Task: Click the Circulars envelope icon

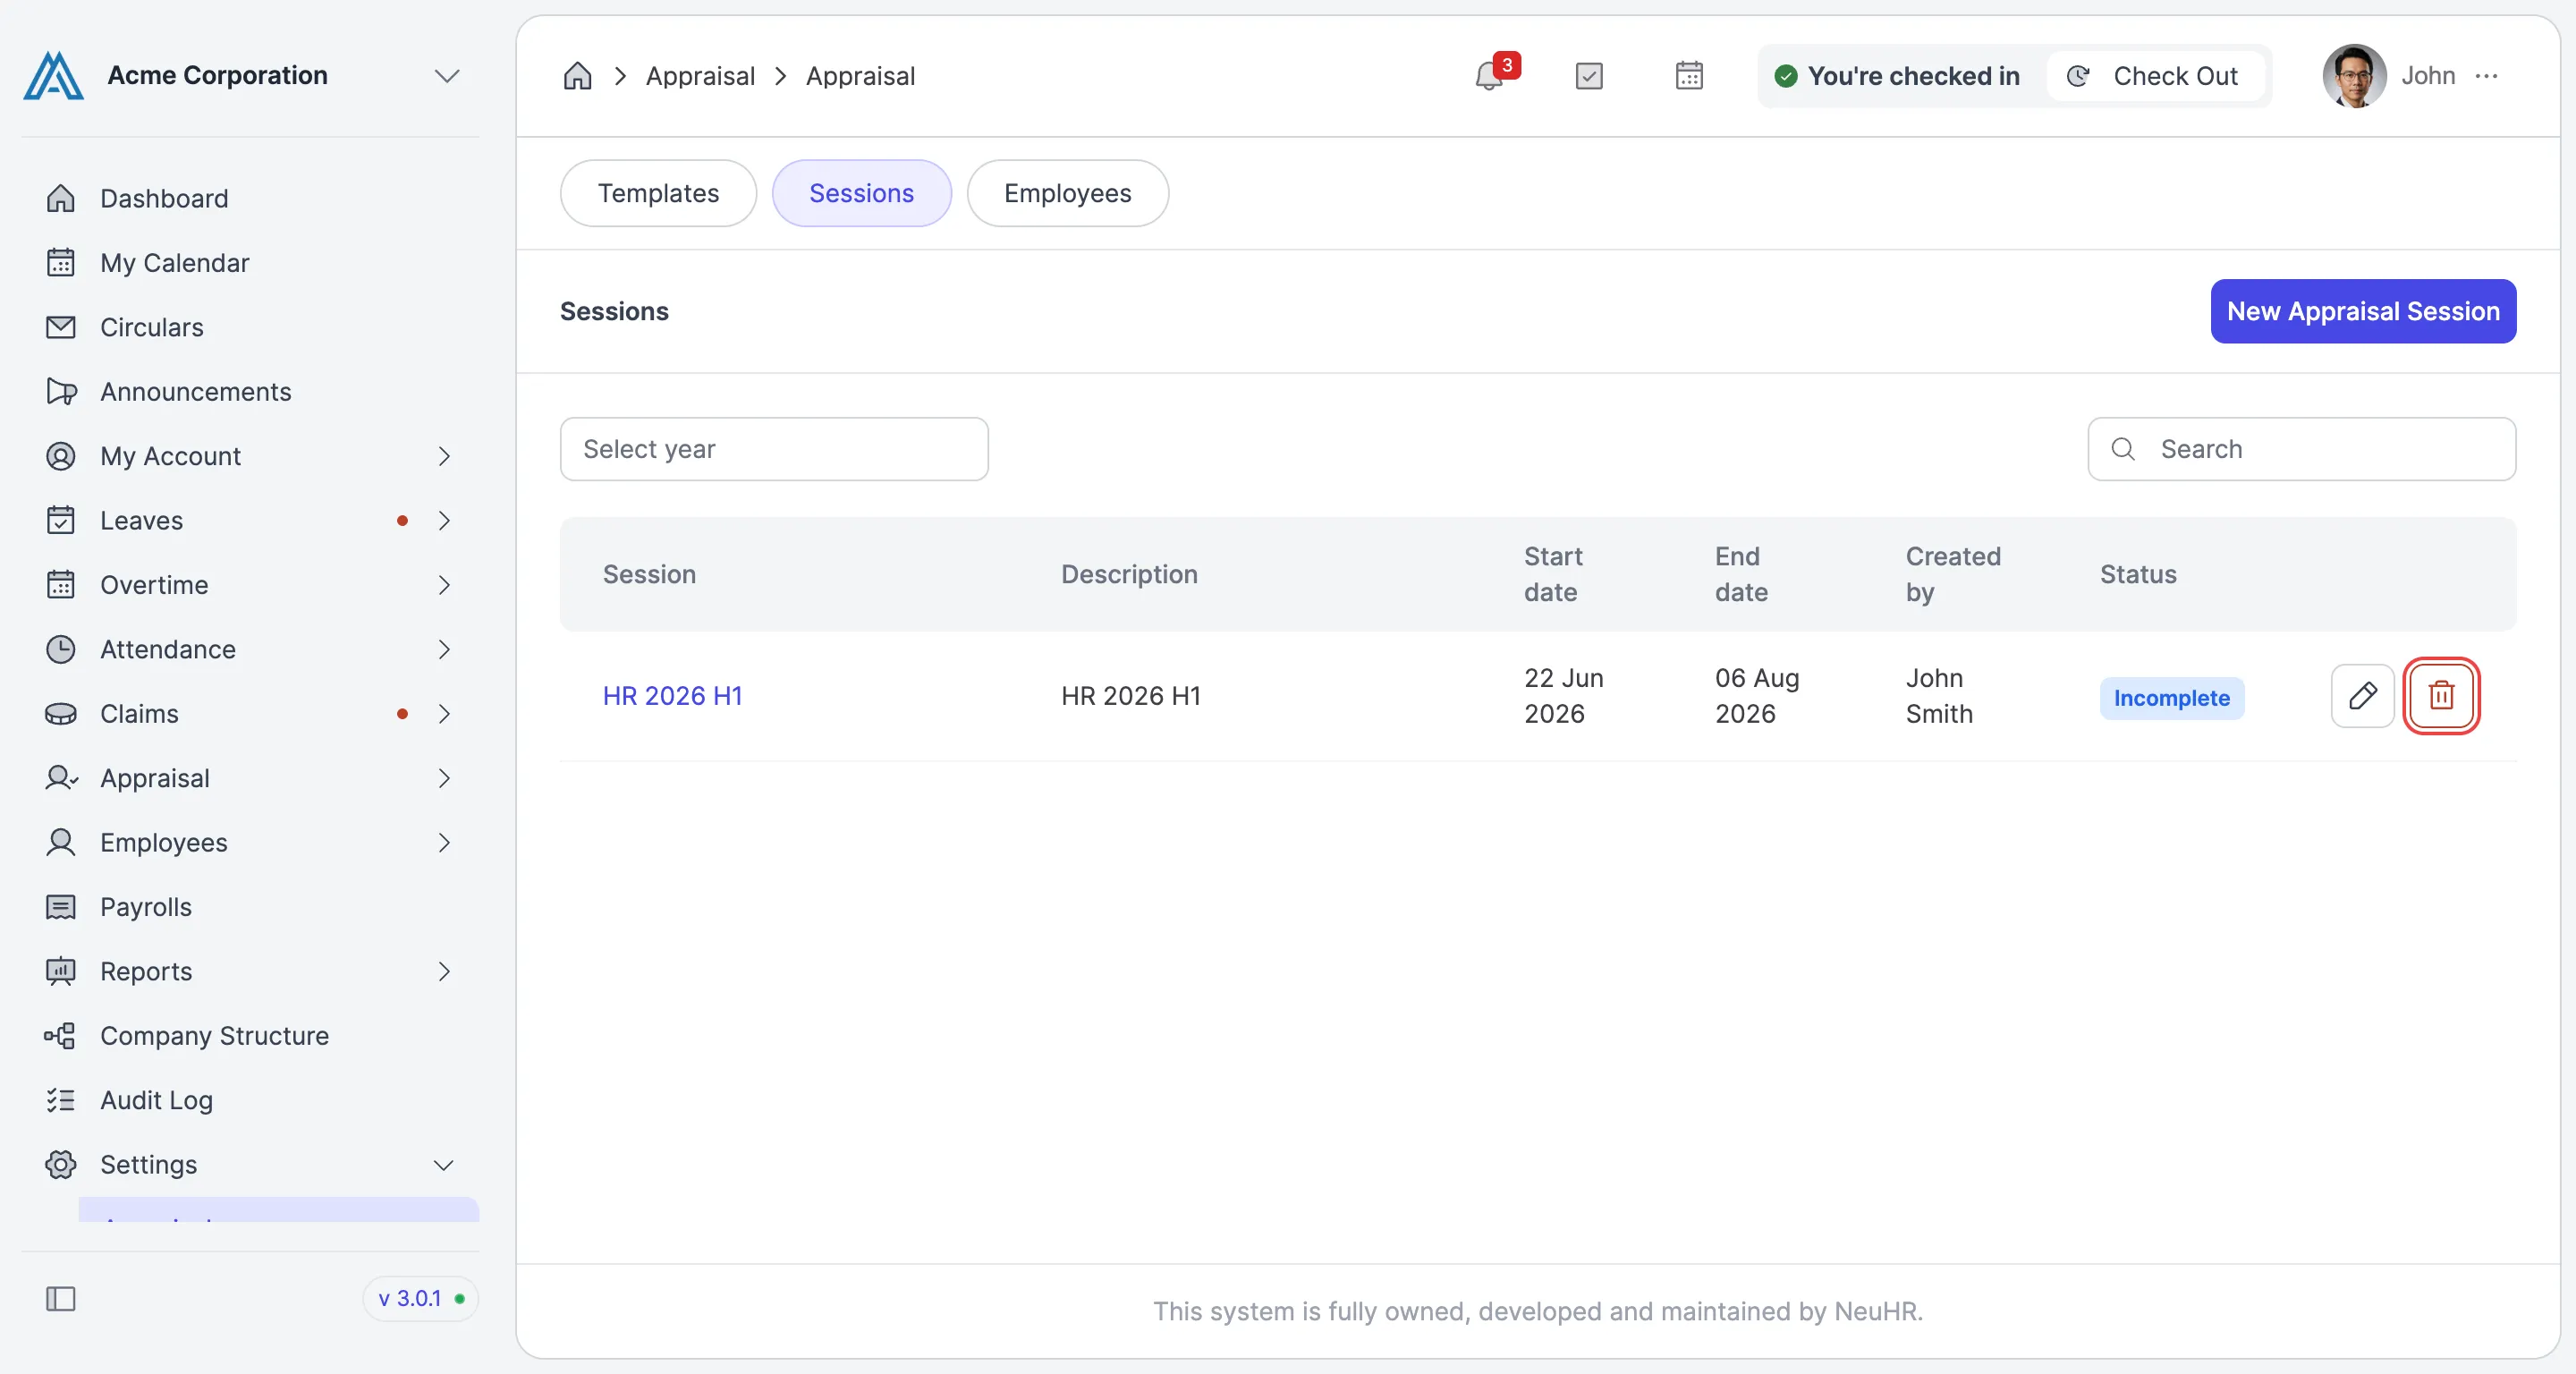Action: 61,327
